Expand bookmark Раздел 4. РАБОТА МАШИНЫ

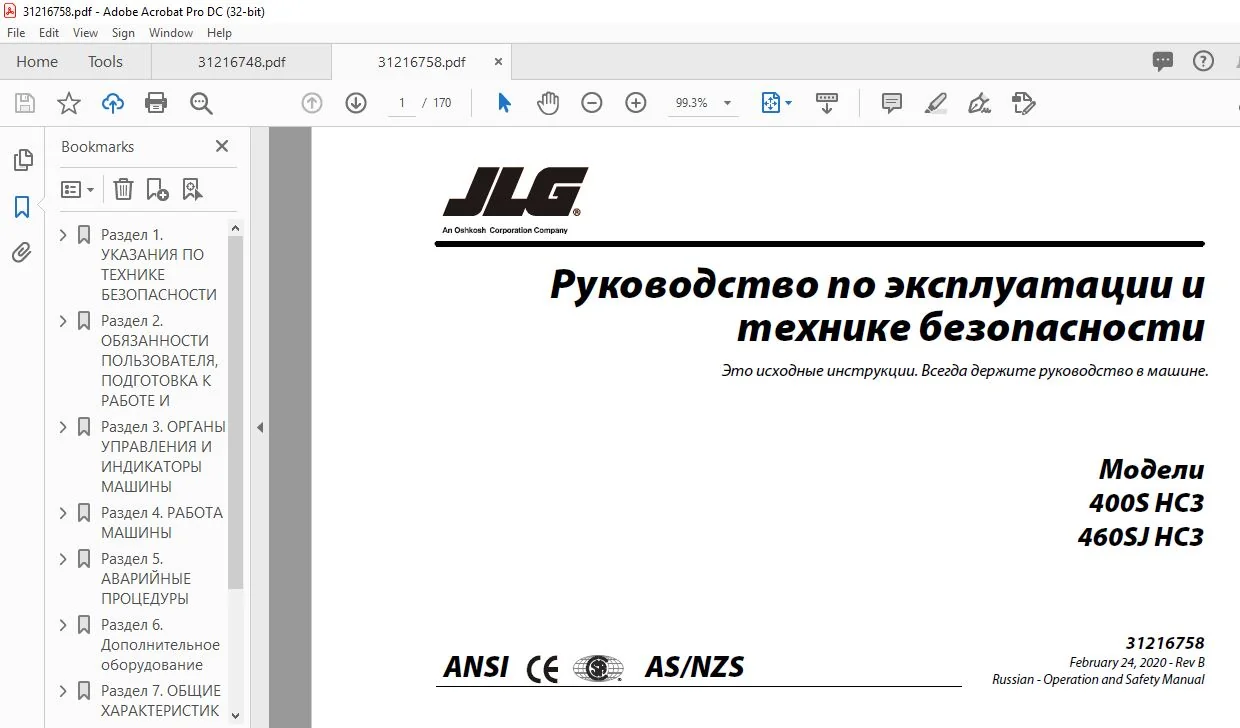(63, 513)
